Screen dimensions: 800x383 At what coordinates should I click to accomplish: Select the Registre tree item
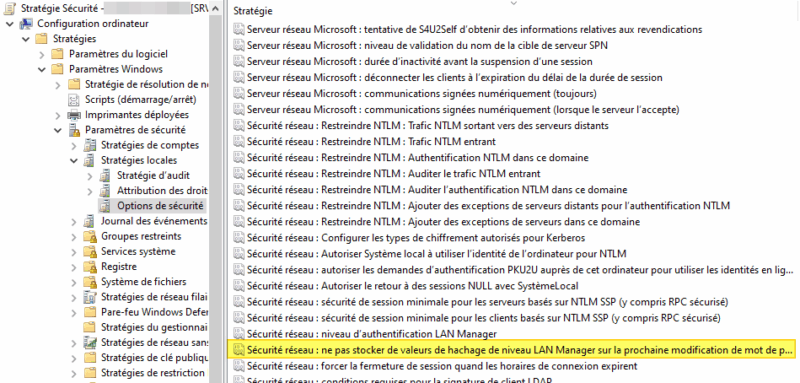(x=119, y=267)
